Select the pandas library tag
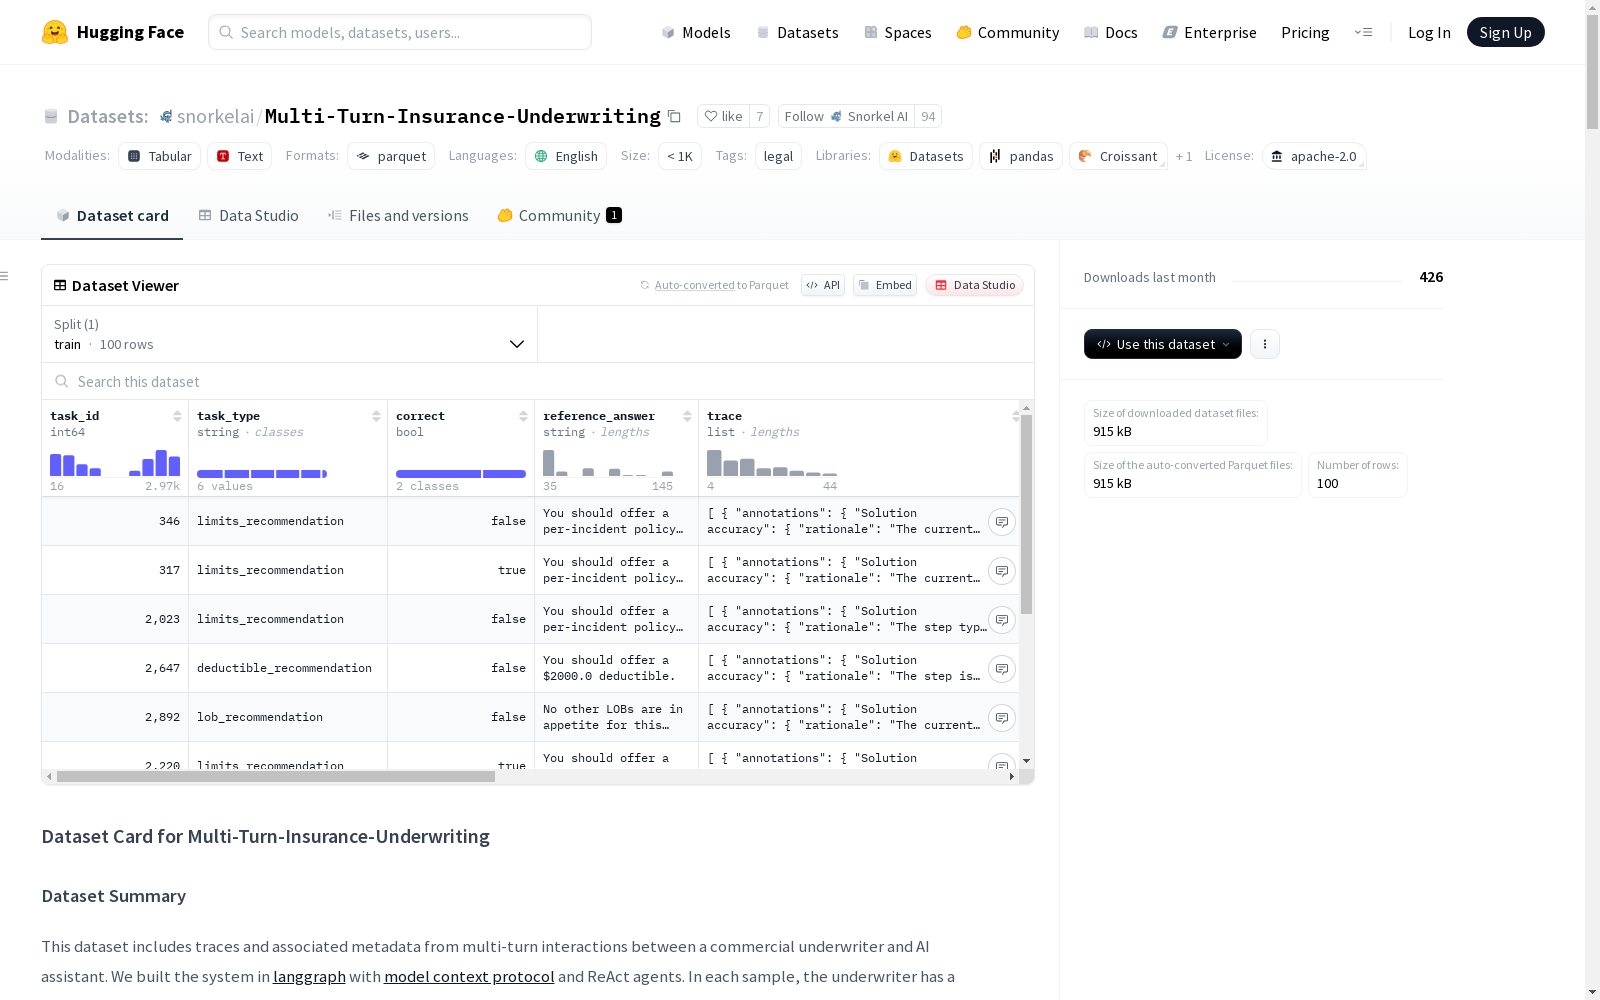This screenshot has height=1000, width=1600. 1021,156
